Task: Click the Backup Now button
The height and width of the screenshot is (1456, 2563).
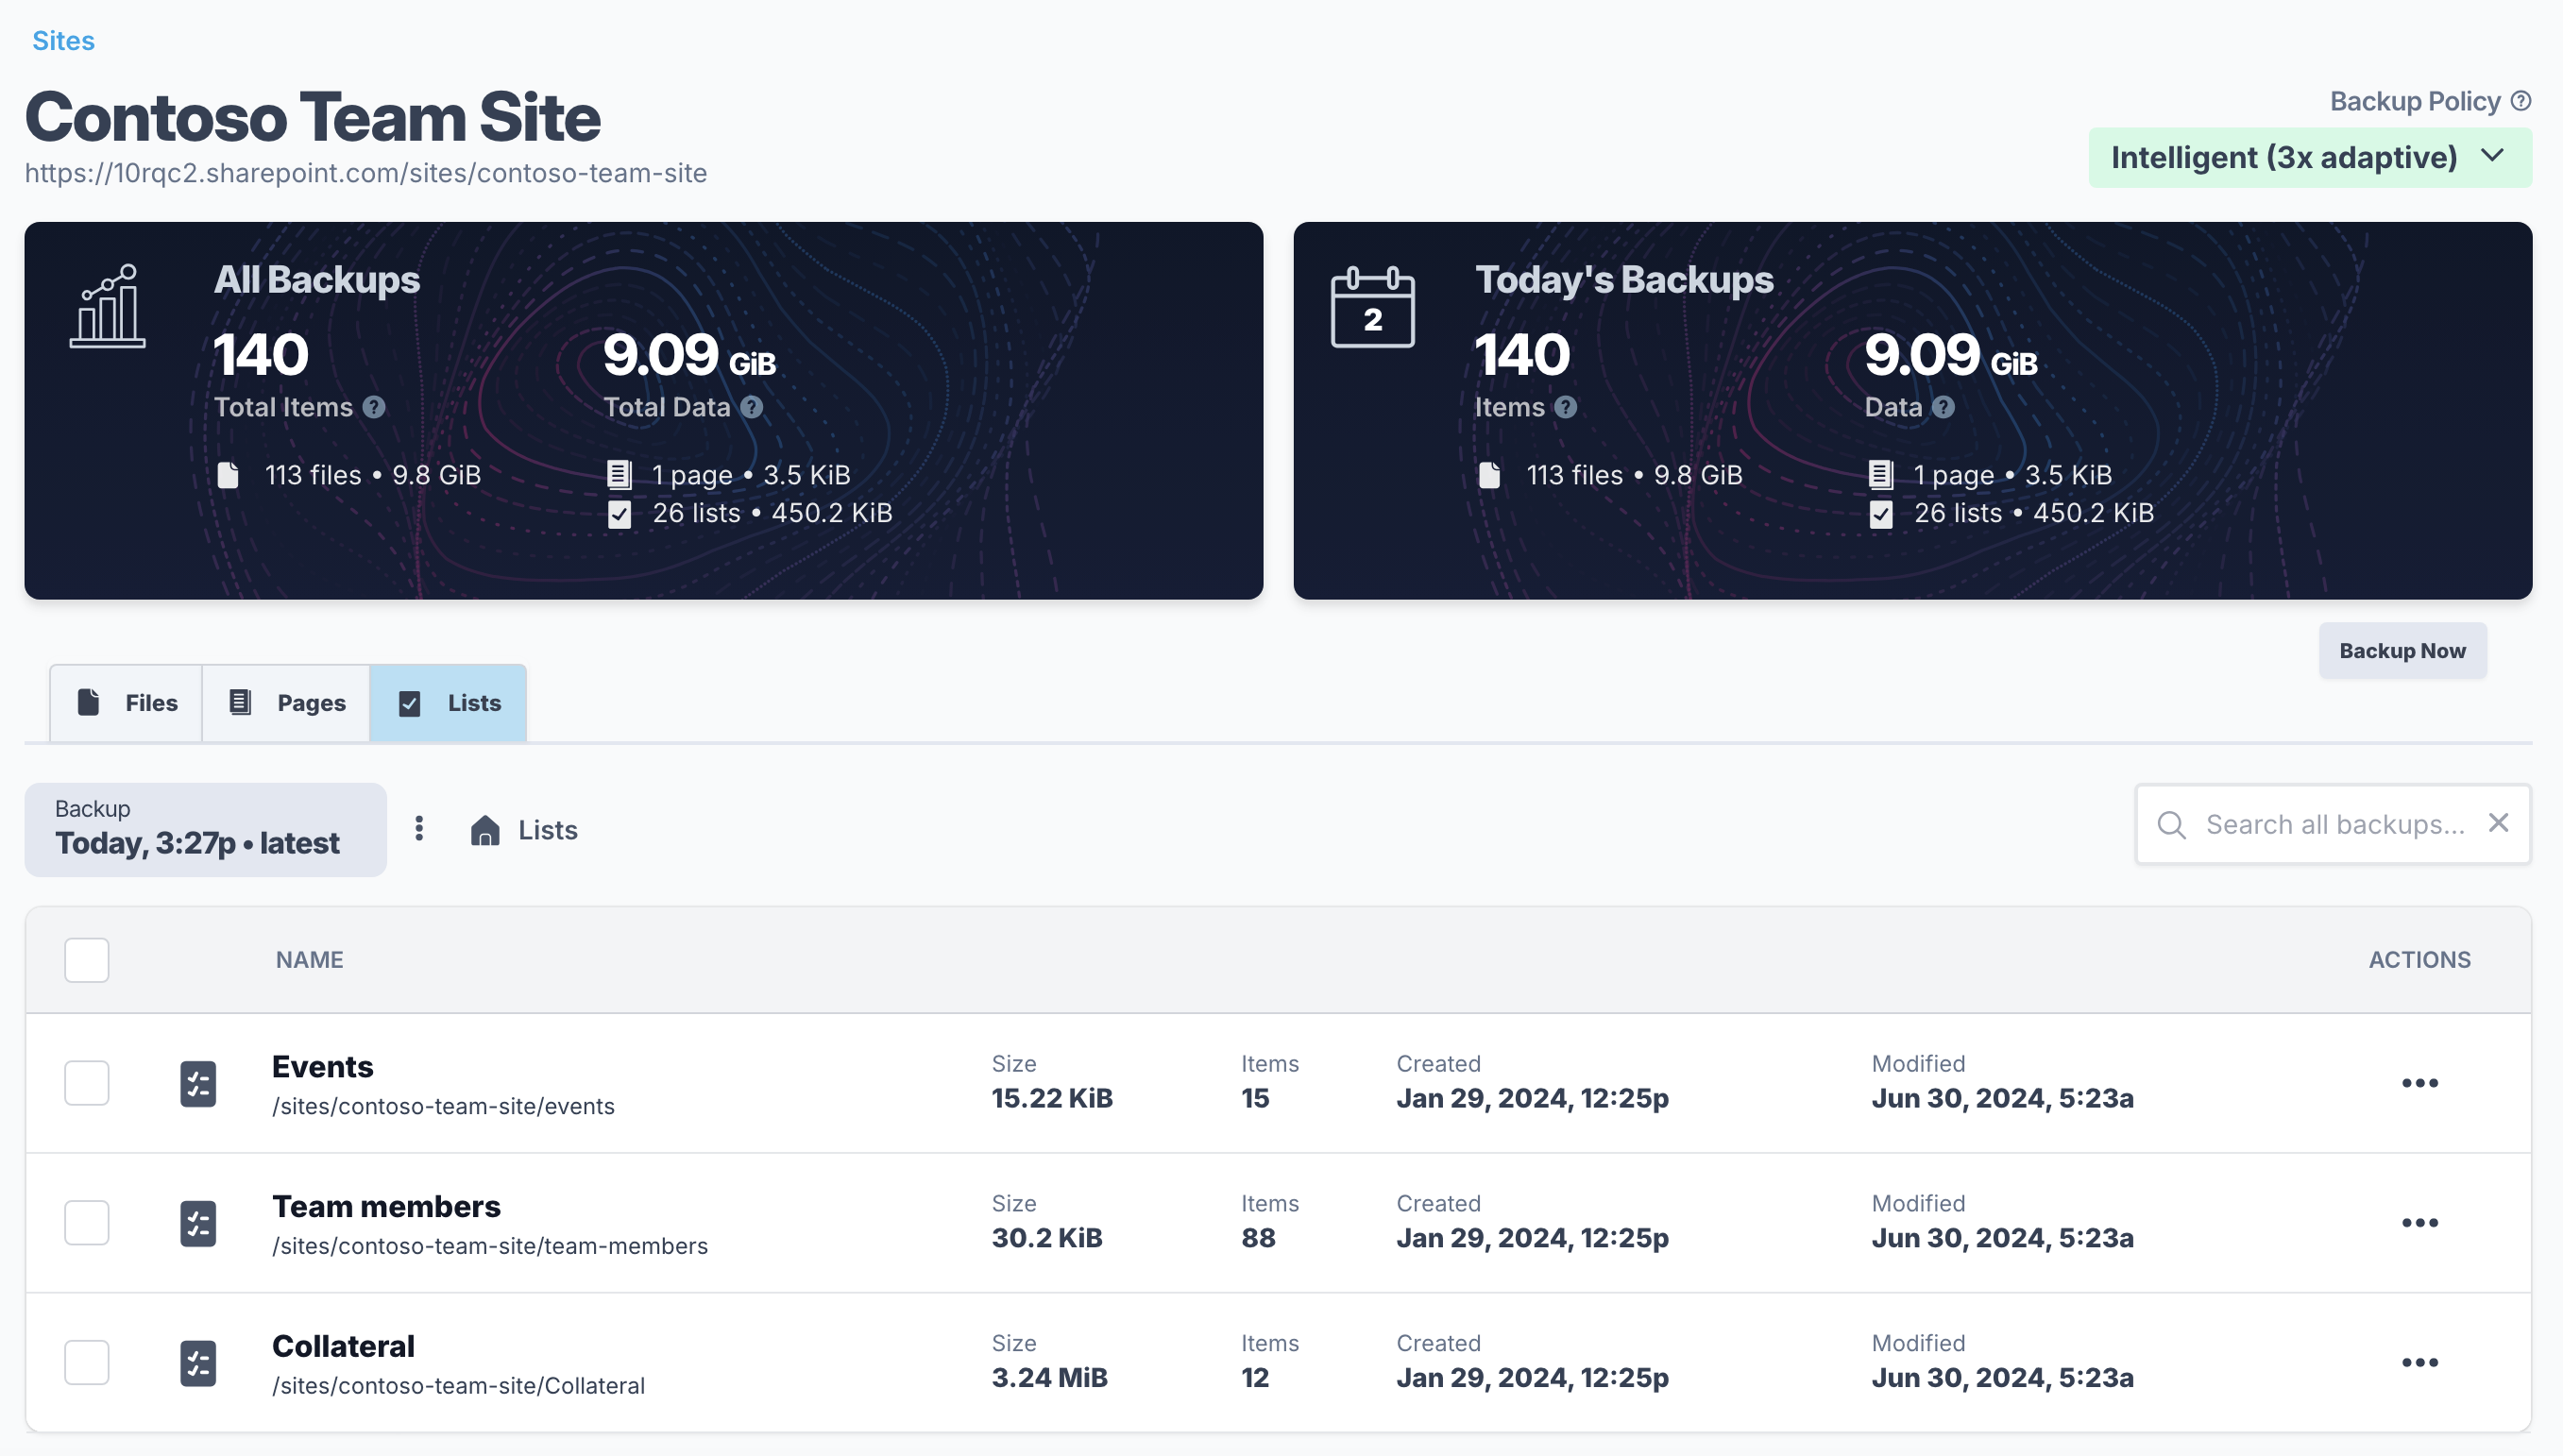Action: pos(2403,651)
